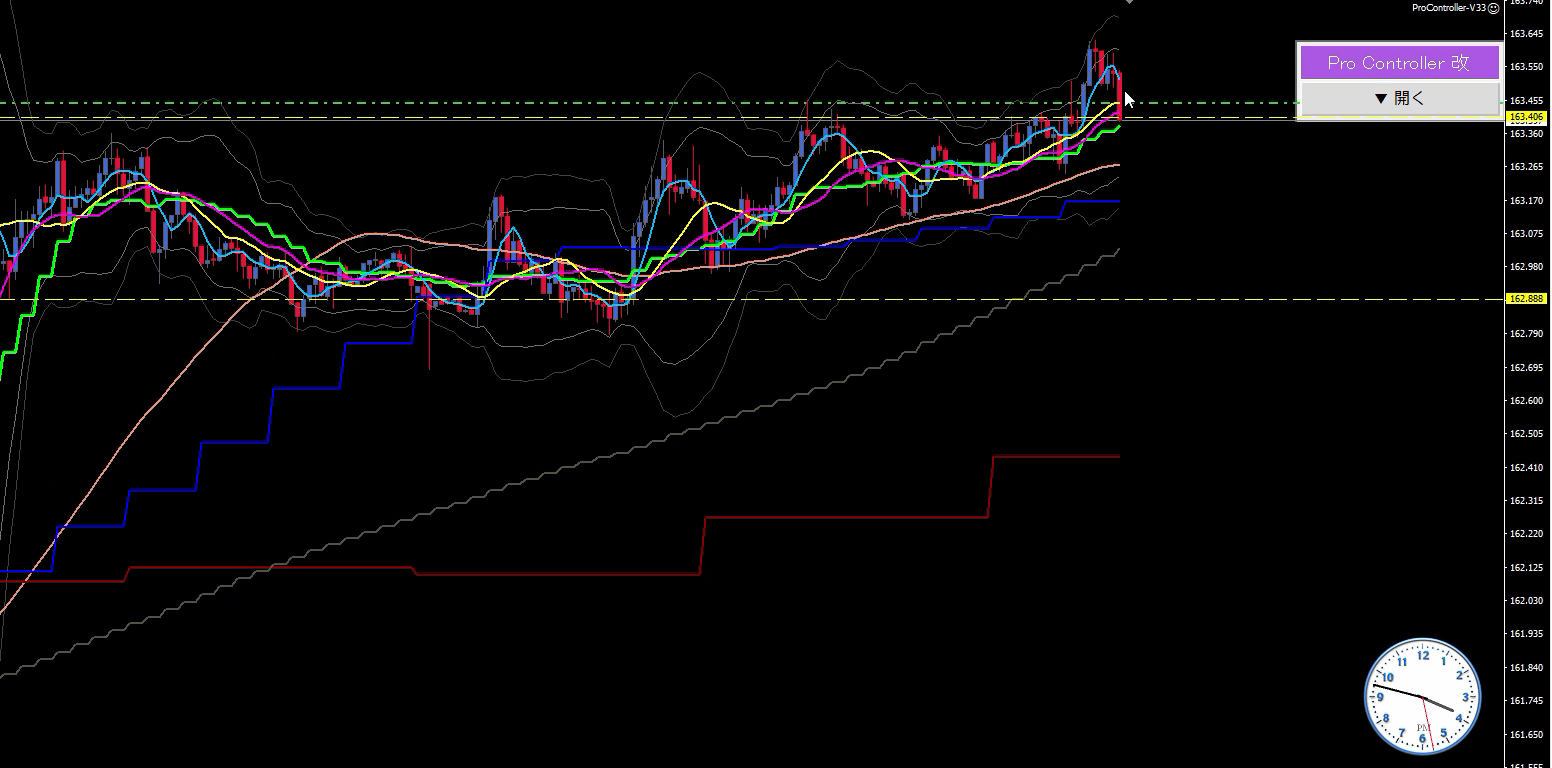Click the 163.265 value on price axis
Image resolution: width=1552 pixels, height=768 pixels.
click(1526, 167)
